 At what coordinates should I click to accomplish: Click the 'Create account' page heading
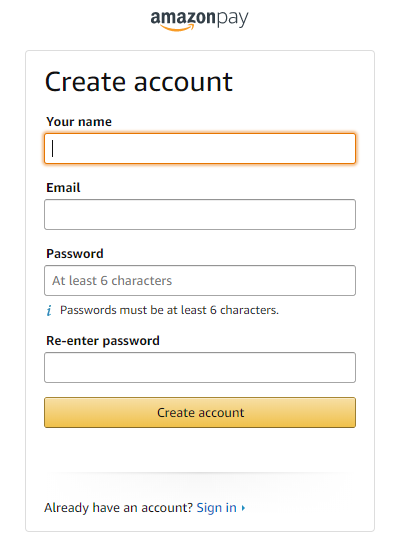(x=139, y=82)
